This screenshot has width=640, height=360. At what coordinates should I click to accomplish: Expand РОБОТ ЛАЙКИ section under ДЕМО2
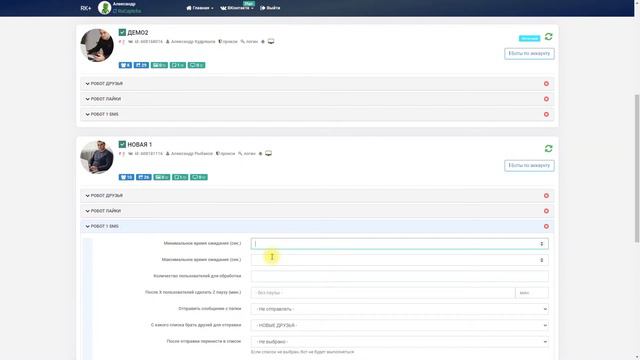(x=317, y=99)
